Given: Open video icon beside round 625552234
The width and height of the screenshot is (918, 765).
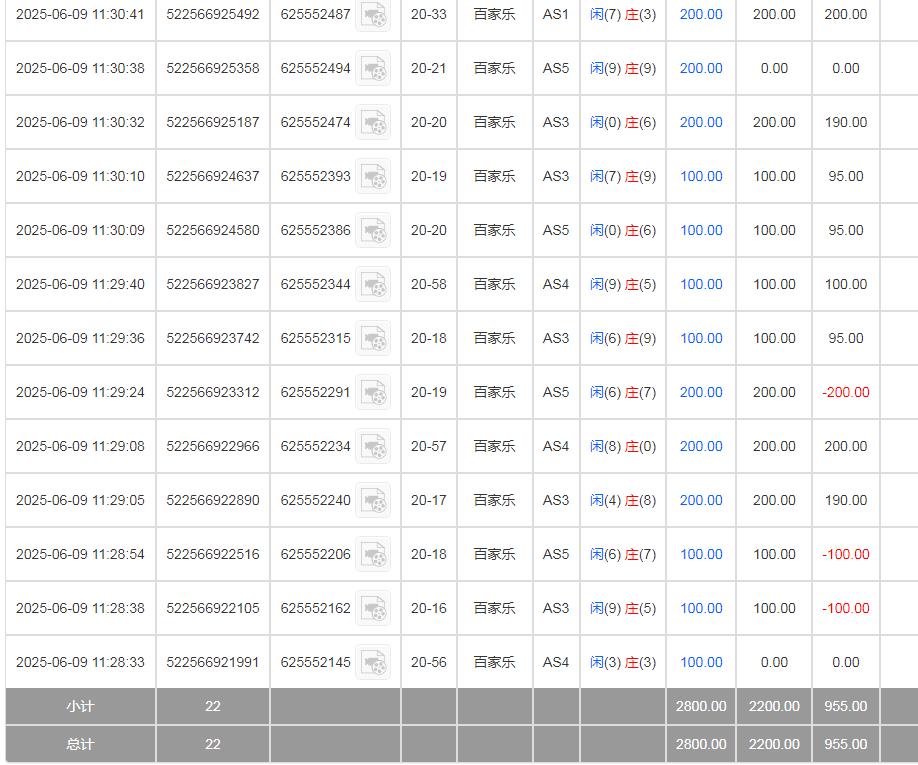Looking at the screenshot, I should [374, 447].
